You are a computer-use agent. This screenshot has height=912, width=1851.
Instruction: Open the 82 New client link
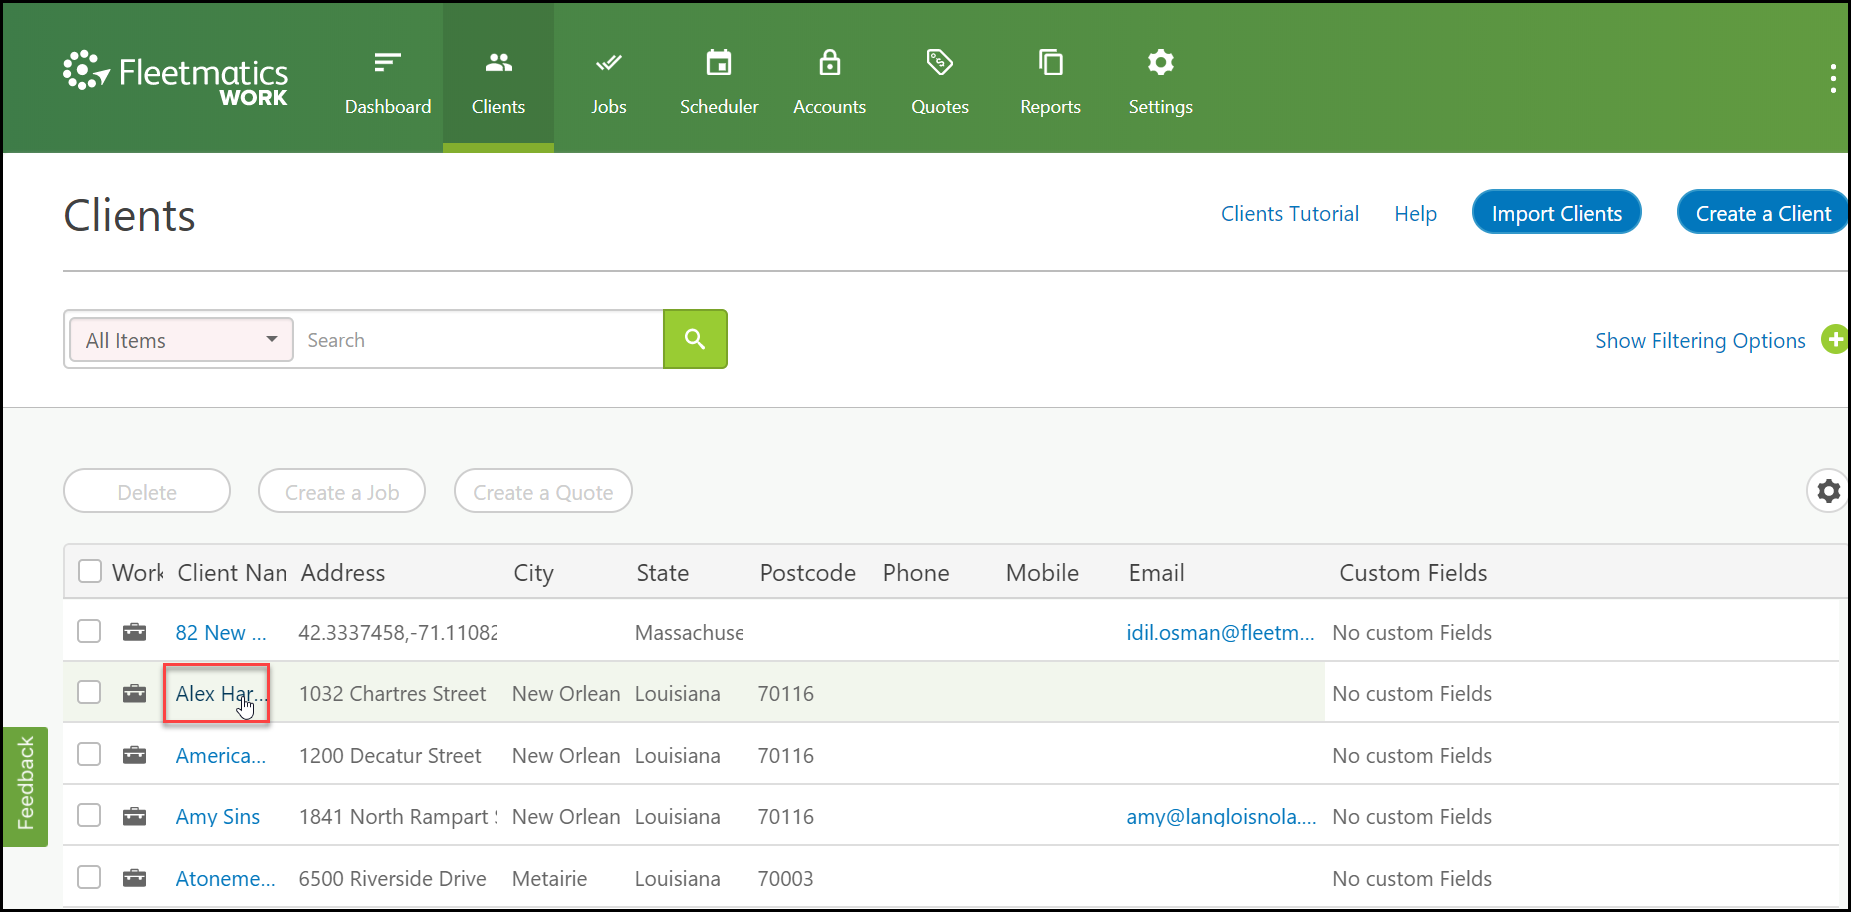pyautogui.click(x=221, y=632)
